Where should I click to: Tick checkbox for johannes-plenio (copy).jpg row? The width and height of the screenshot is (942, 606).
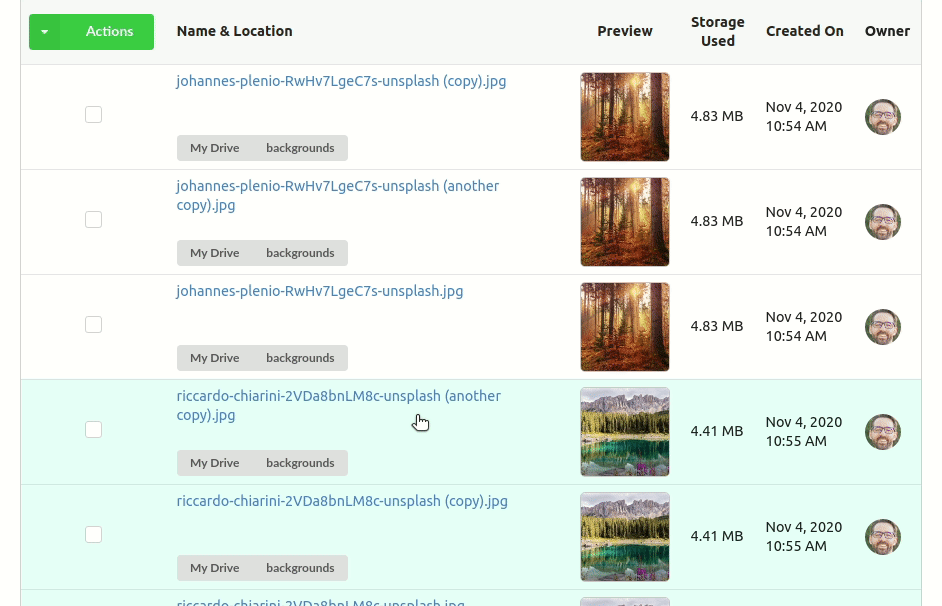(x=93, y=115)
